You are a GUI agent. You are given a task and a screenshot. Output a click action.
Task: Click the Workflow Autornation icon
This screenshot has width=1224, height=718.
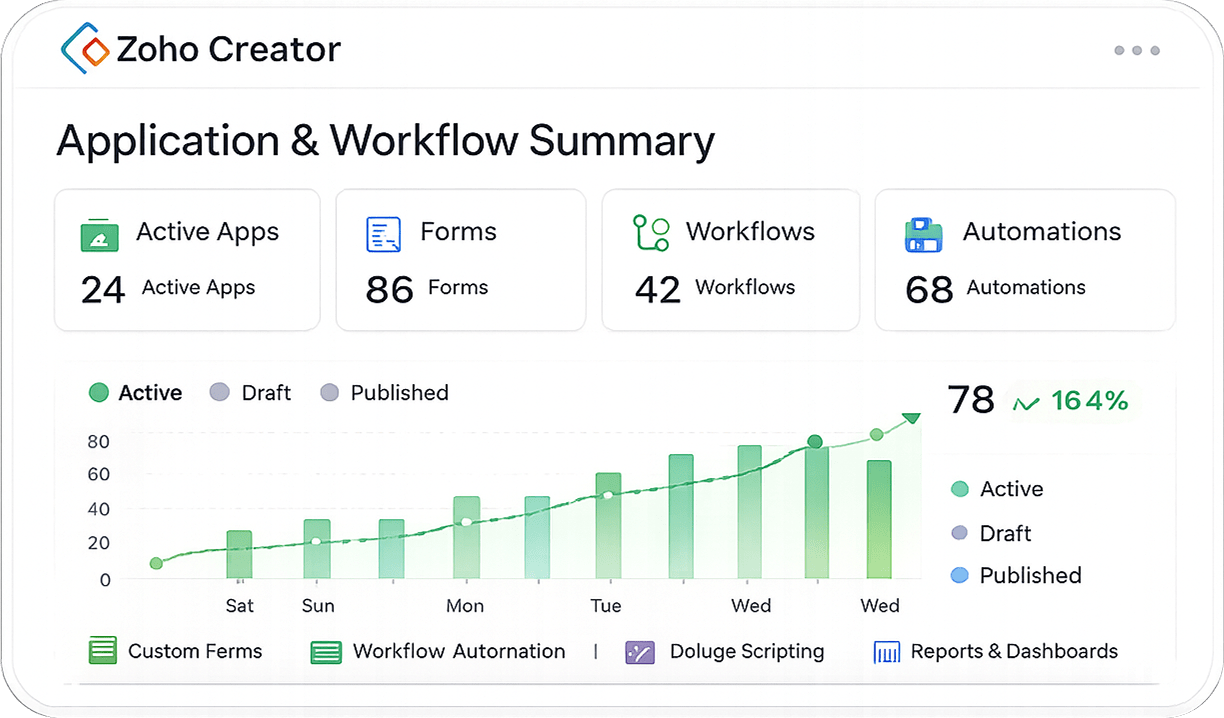click(327, 653)
